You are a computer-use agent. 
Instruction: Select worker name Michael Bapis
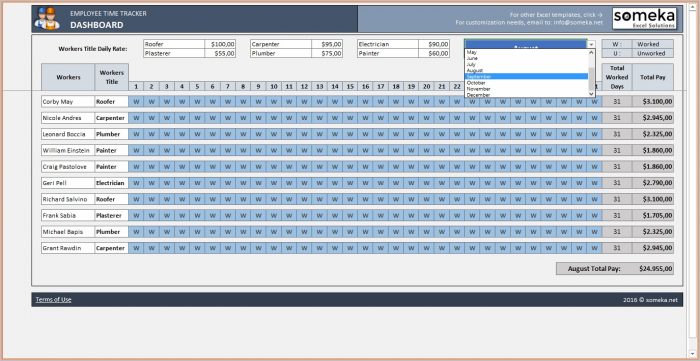click(x=68, y=232)
